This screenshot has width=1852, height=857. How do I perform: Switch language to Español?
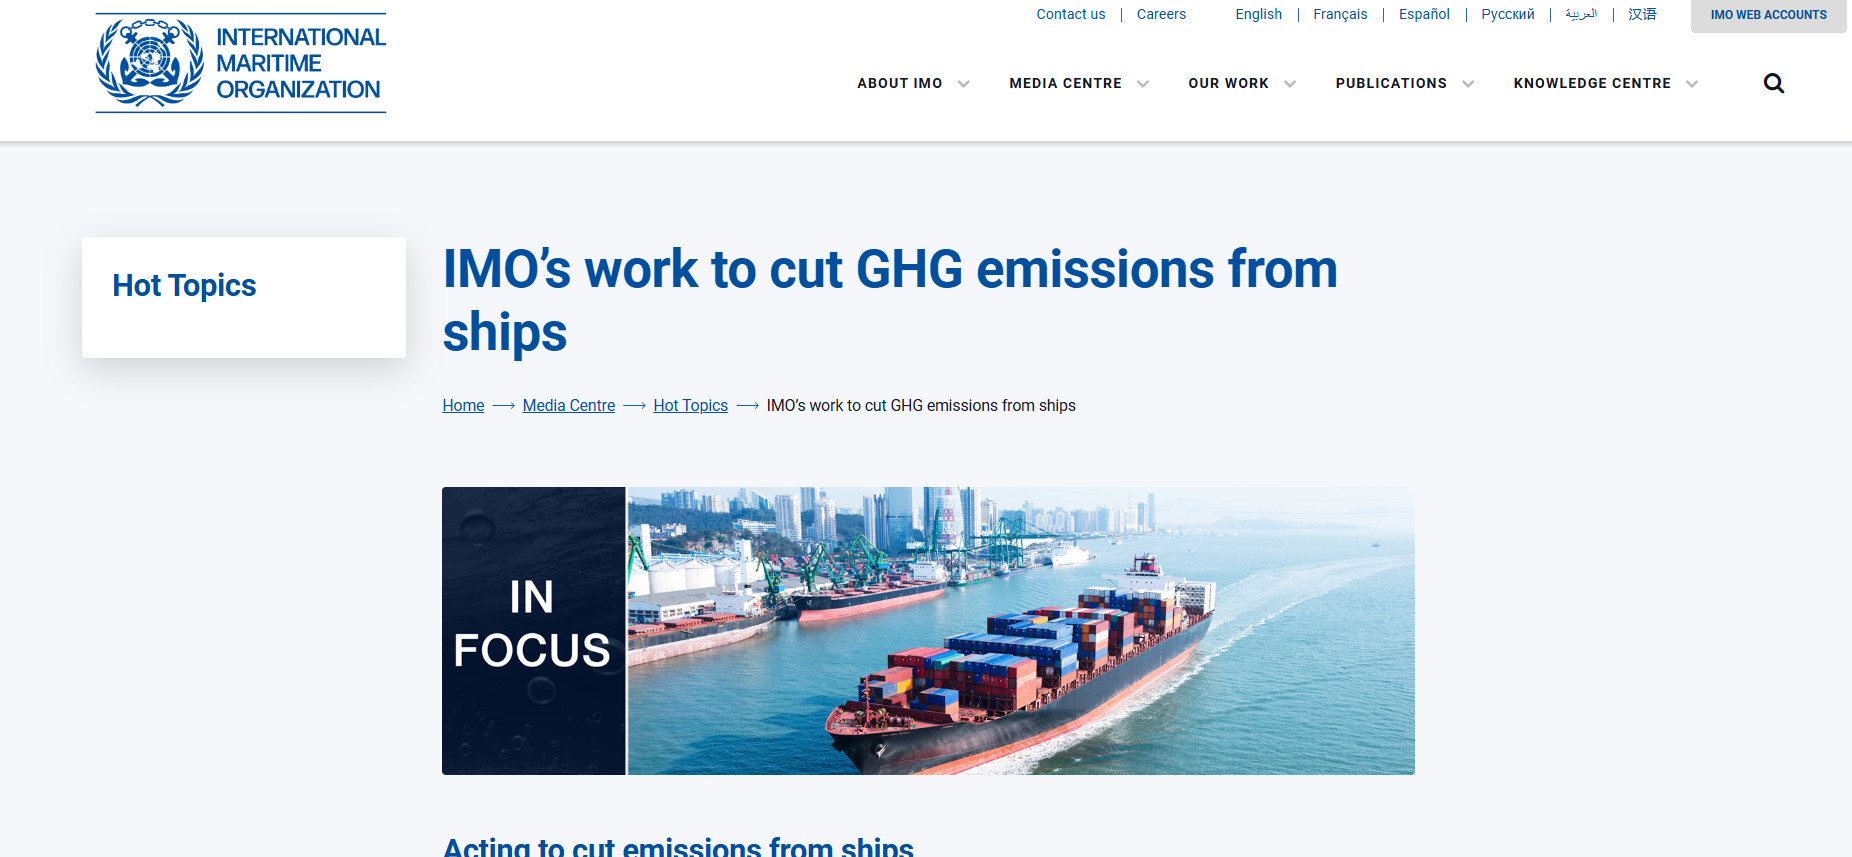(x=1424, y=14)
